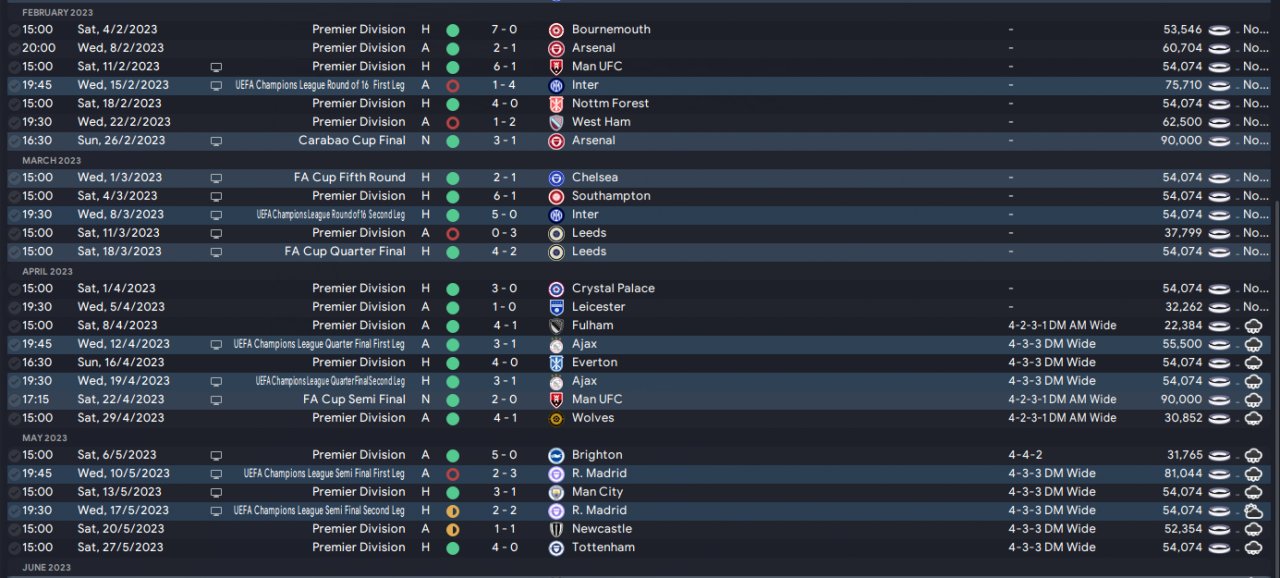Click the red loss indicator for West Ham match

point(452,122)
